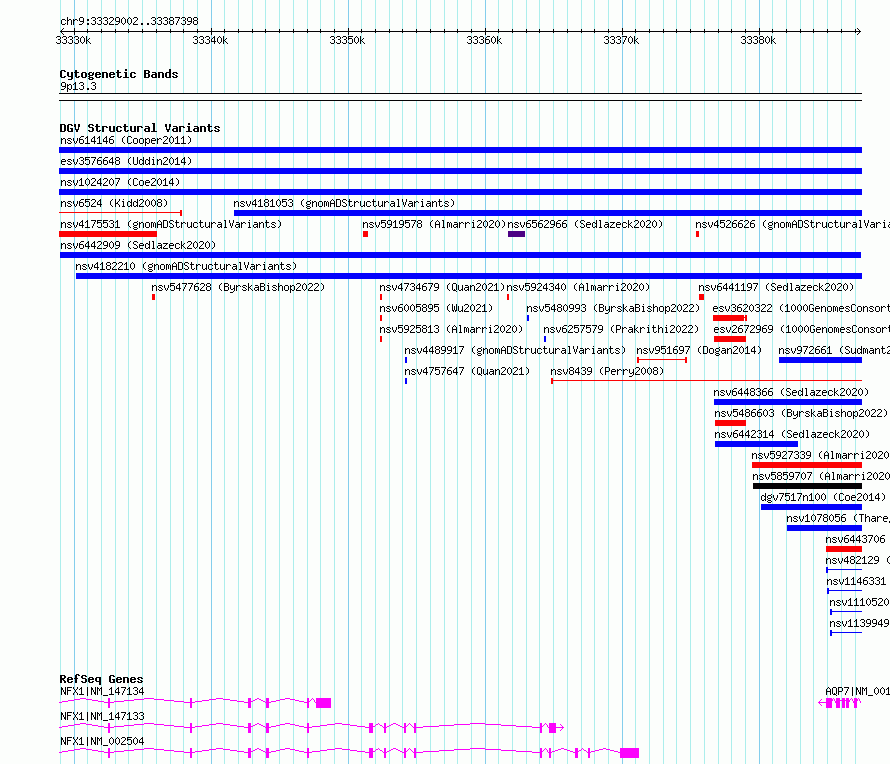Open nsv6005895 (Wu2021) label
Screen dimensions: 890x764
pos(436,308)
